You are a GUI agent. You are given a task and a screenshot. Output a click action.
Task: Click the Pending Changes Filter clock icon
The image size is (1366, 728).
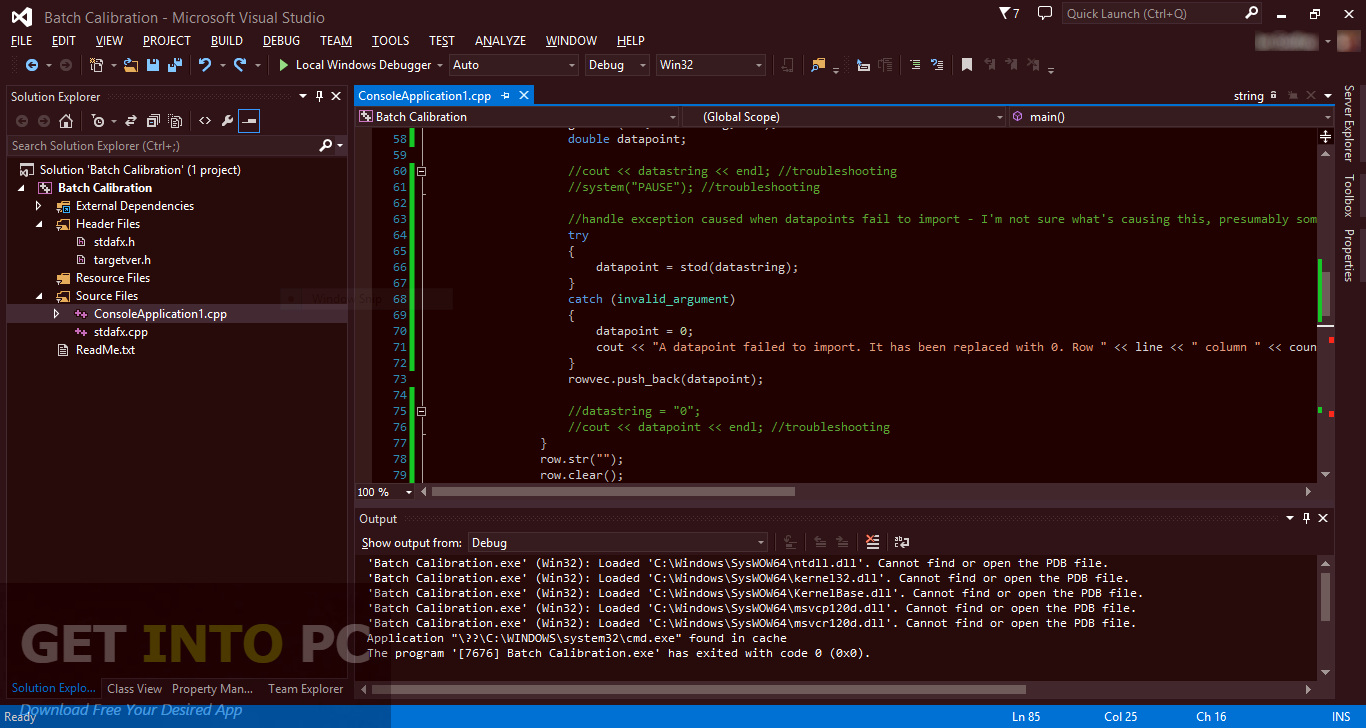98,121
